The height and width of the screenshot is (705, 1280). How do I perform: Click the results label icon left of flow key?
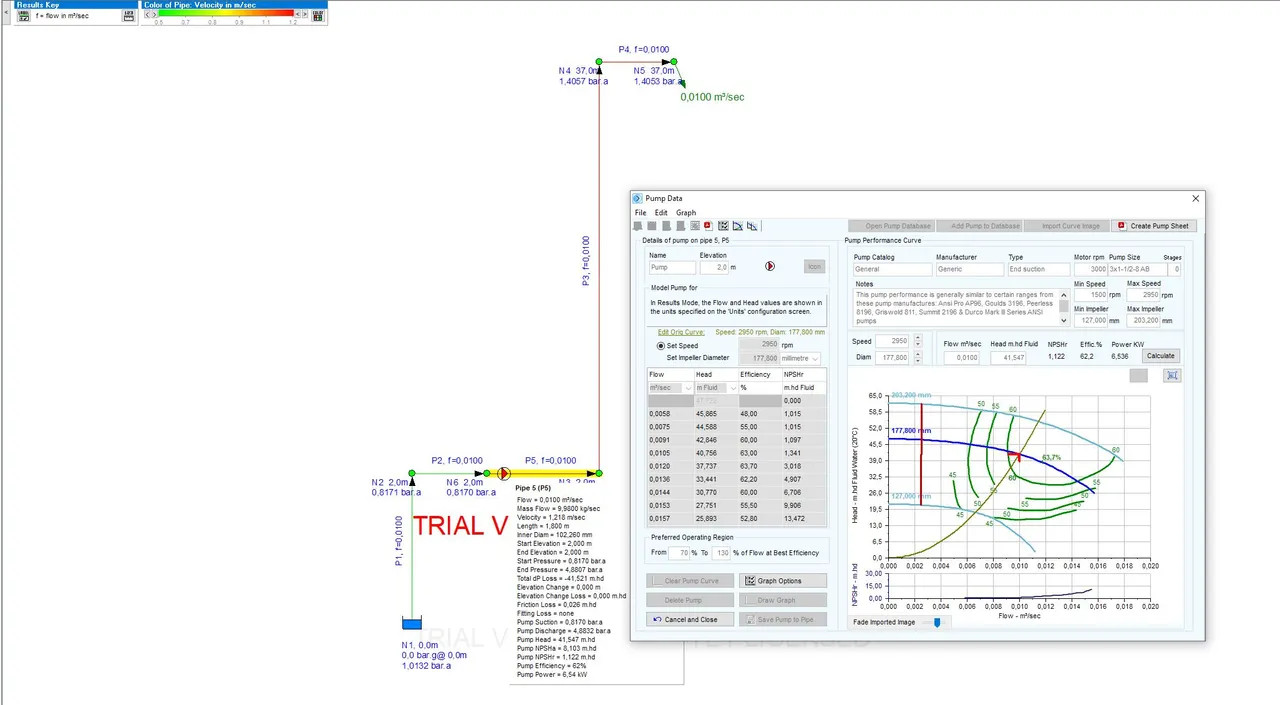(x=23, y=16)
